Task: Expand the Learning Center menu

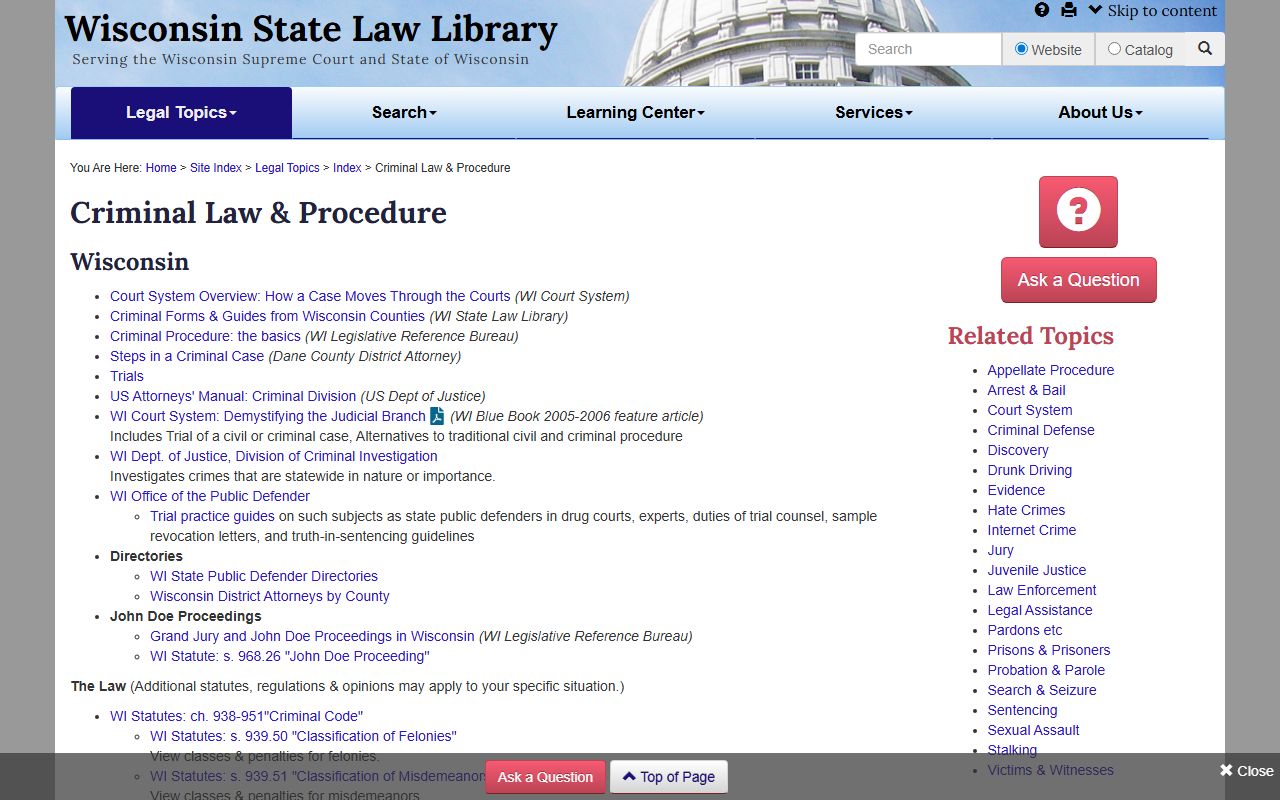Action: [x=635, y=113]
